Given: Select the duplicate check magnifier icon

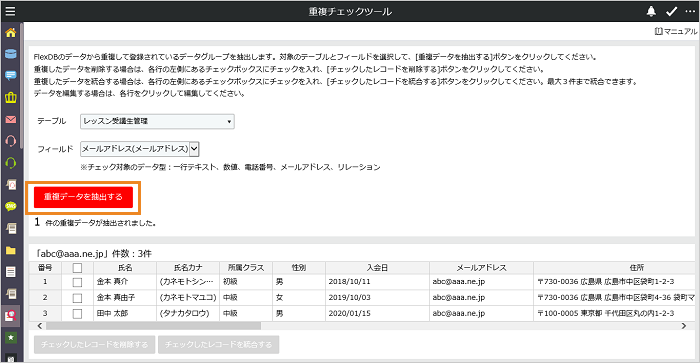Looking at the screenshot, I should 11,316.
